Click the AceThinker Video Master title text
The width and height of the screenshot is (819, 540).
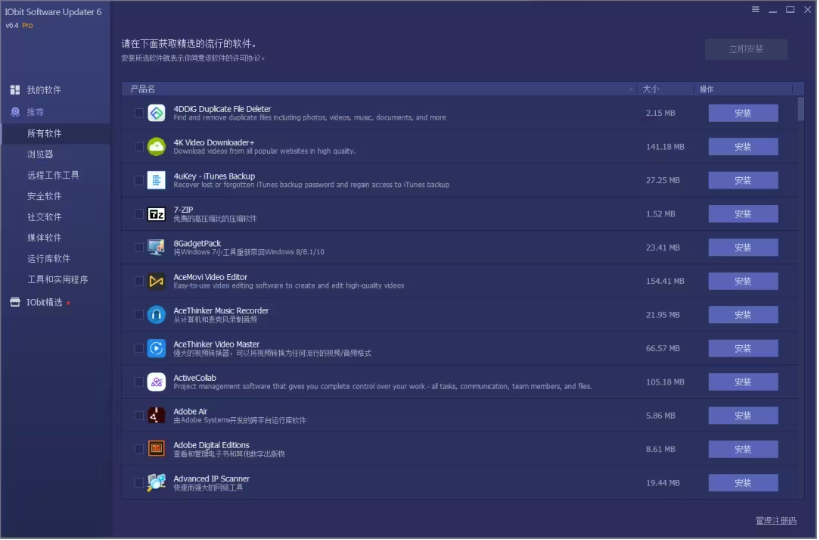point(216,344)
